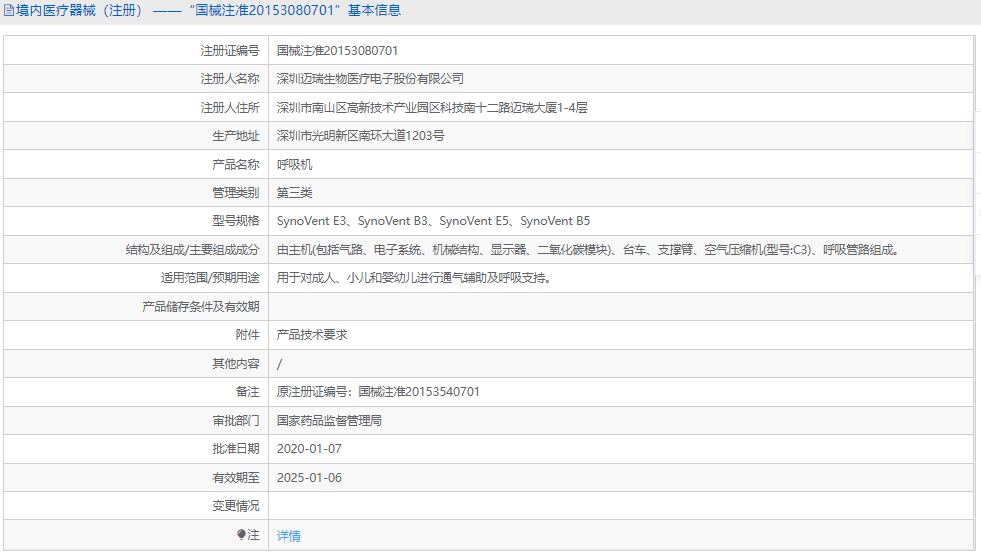Click production address 深圳市光明新区南环大道1203号

pos(360,136)
